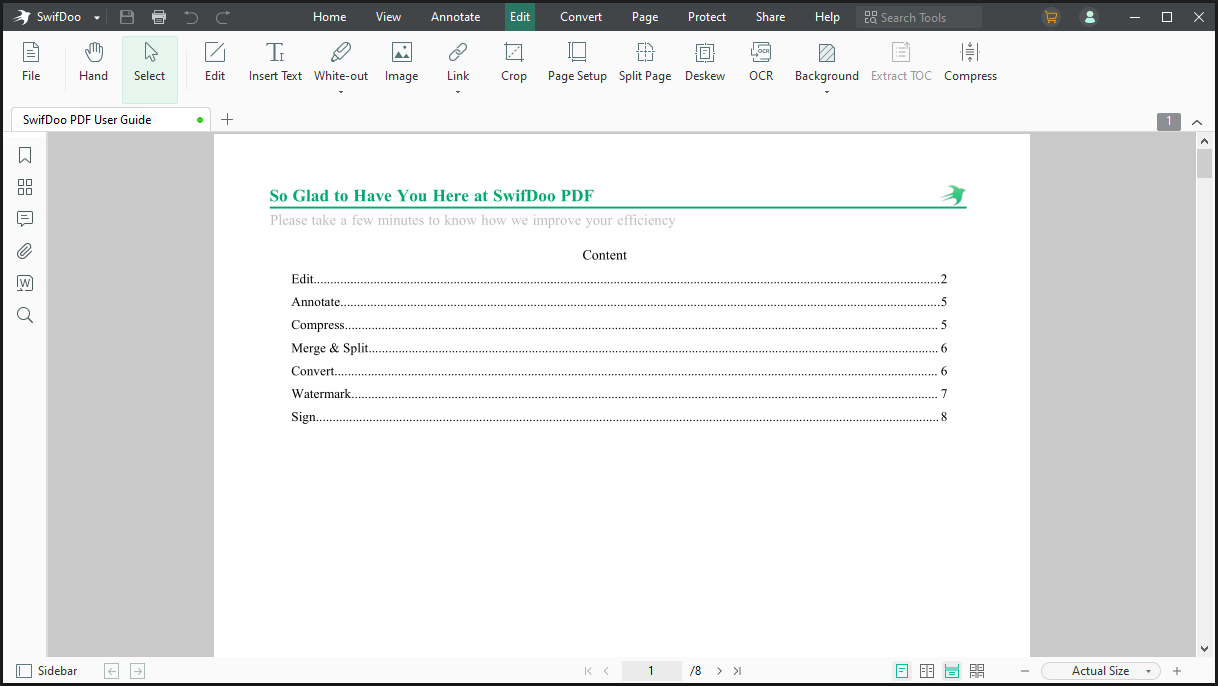Select the Hand tool
1218x686 pixels.
(x=93, y=62)
